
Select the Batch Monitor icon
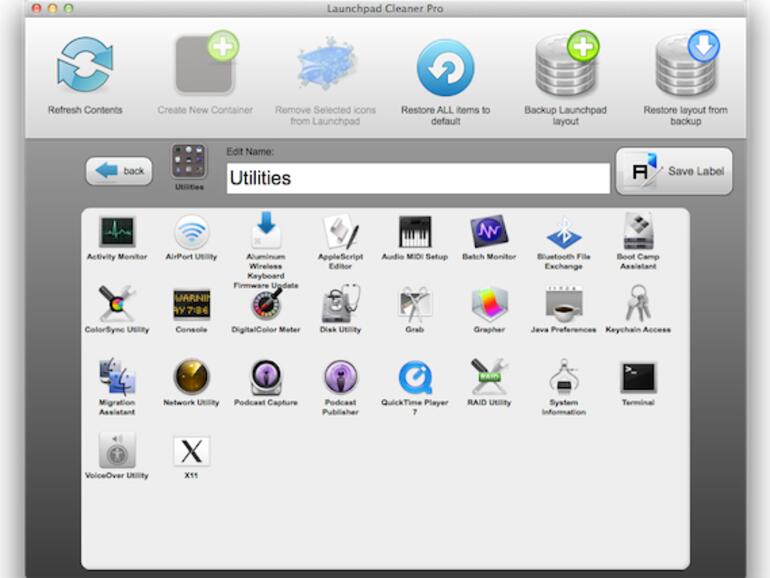(489, 232)
